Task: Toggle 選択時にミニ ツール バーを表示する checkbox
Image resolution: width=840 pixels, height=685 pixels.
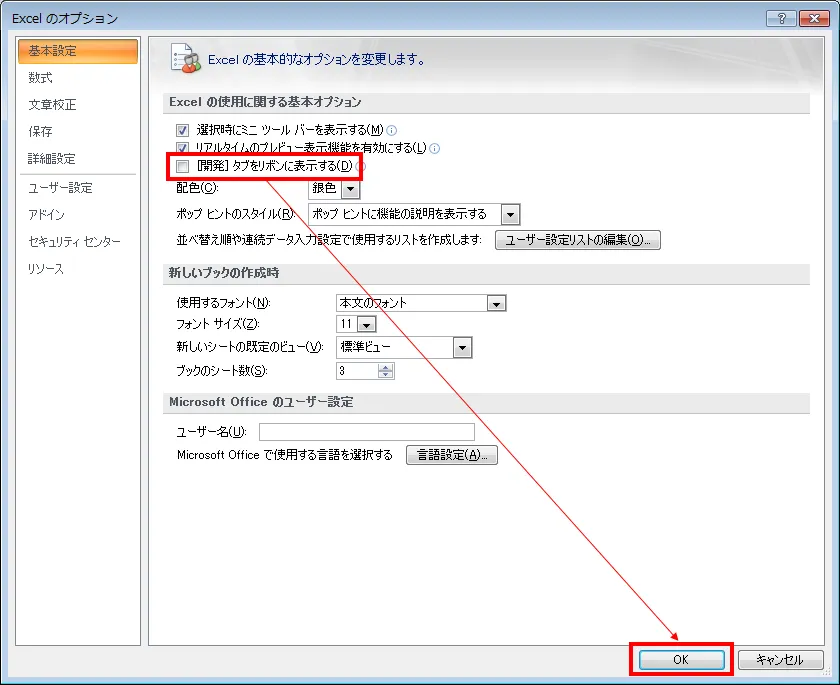Action: tap(183, 130)
